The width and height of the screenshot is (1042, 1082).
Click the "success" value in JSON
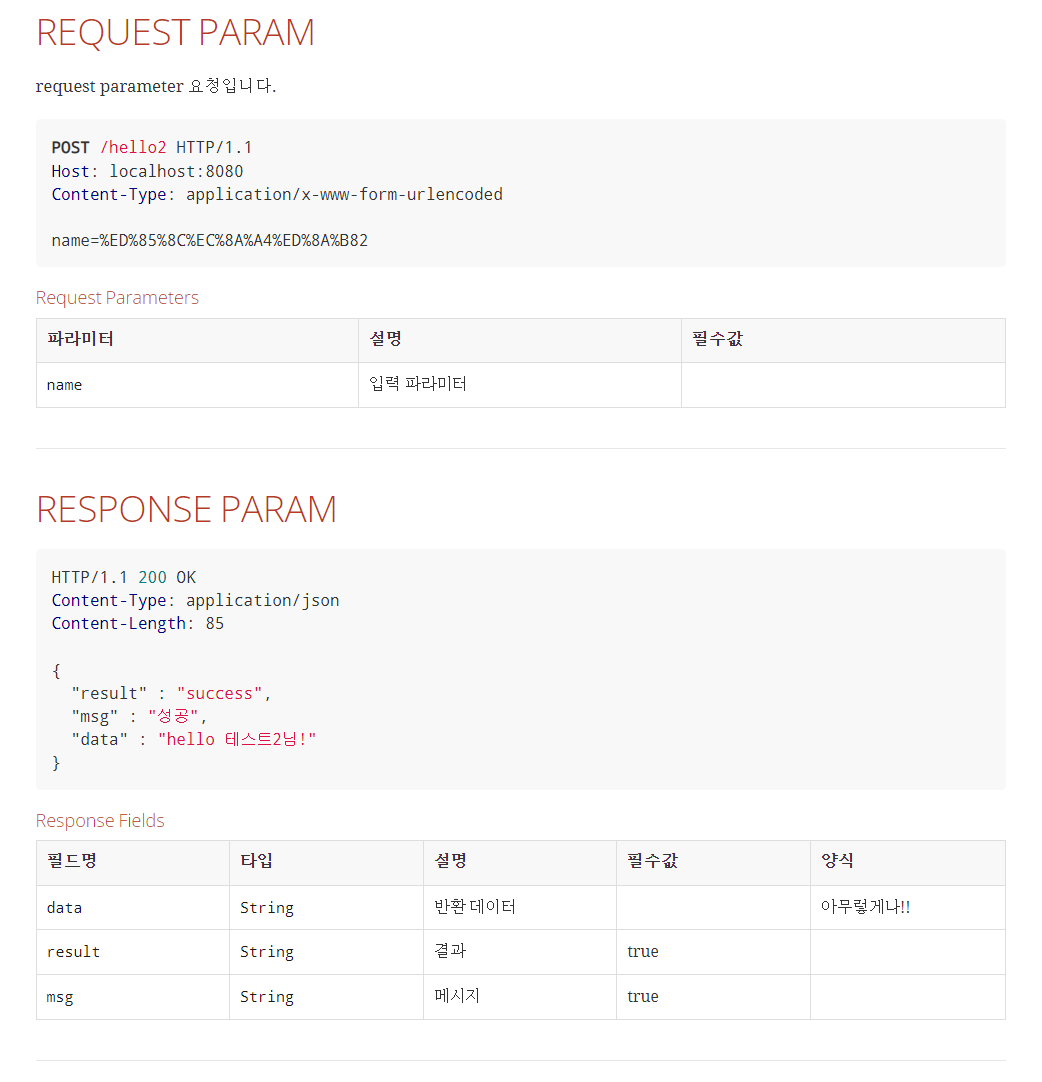[219, 694]
